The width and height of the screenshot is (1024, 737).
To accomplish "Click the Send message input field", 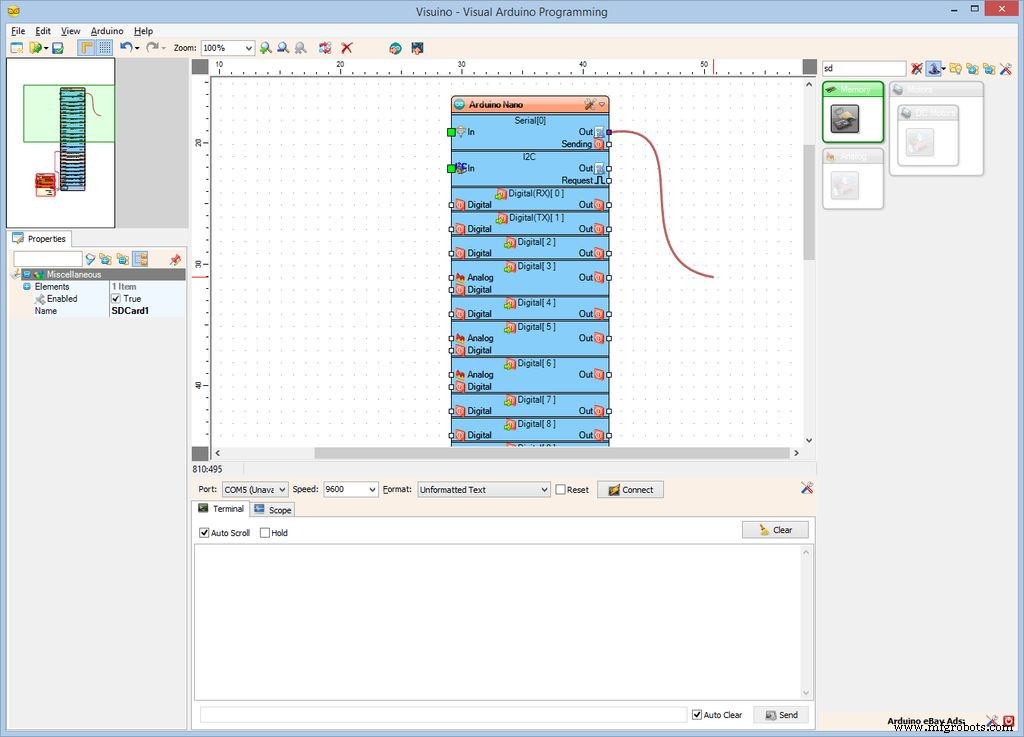I will [x=440, y=715].
